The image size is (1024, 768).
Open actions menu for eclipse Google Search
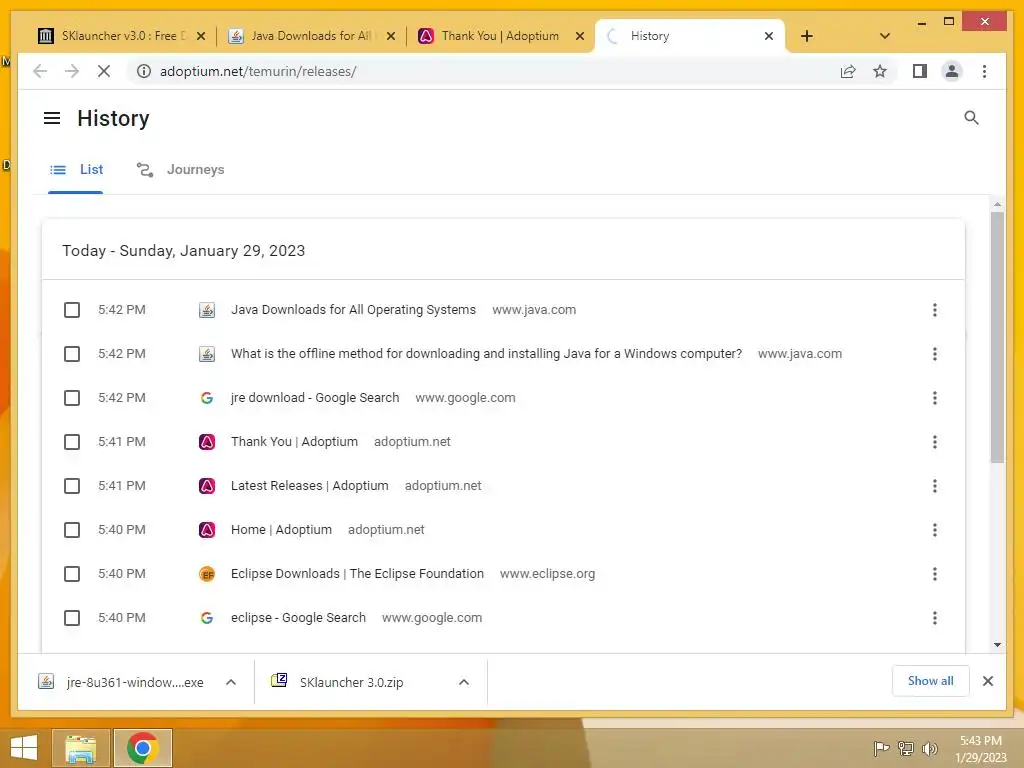(935, 618)
